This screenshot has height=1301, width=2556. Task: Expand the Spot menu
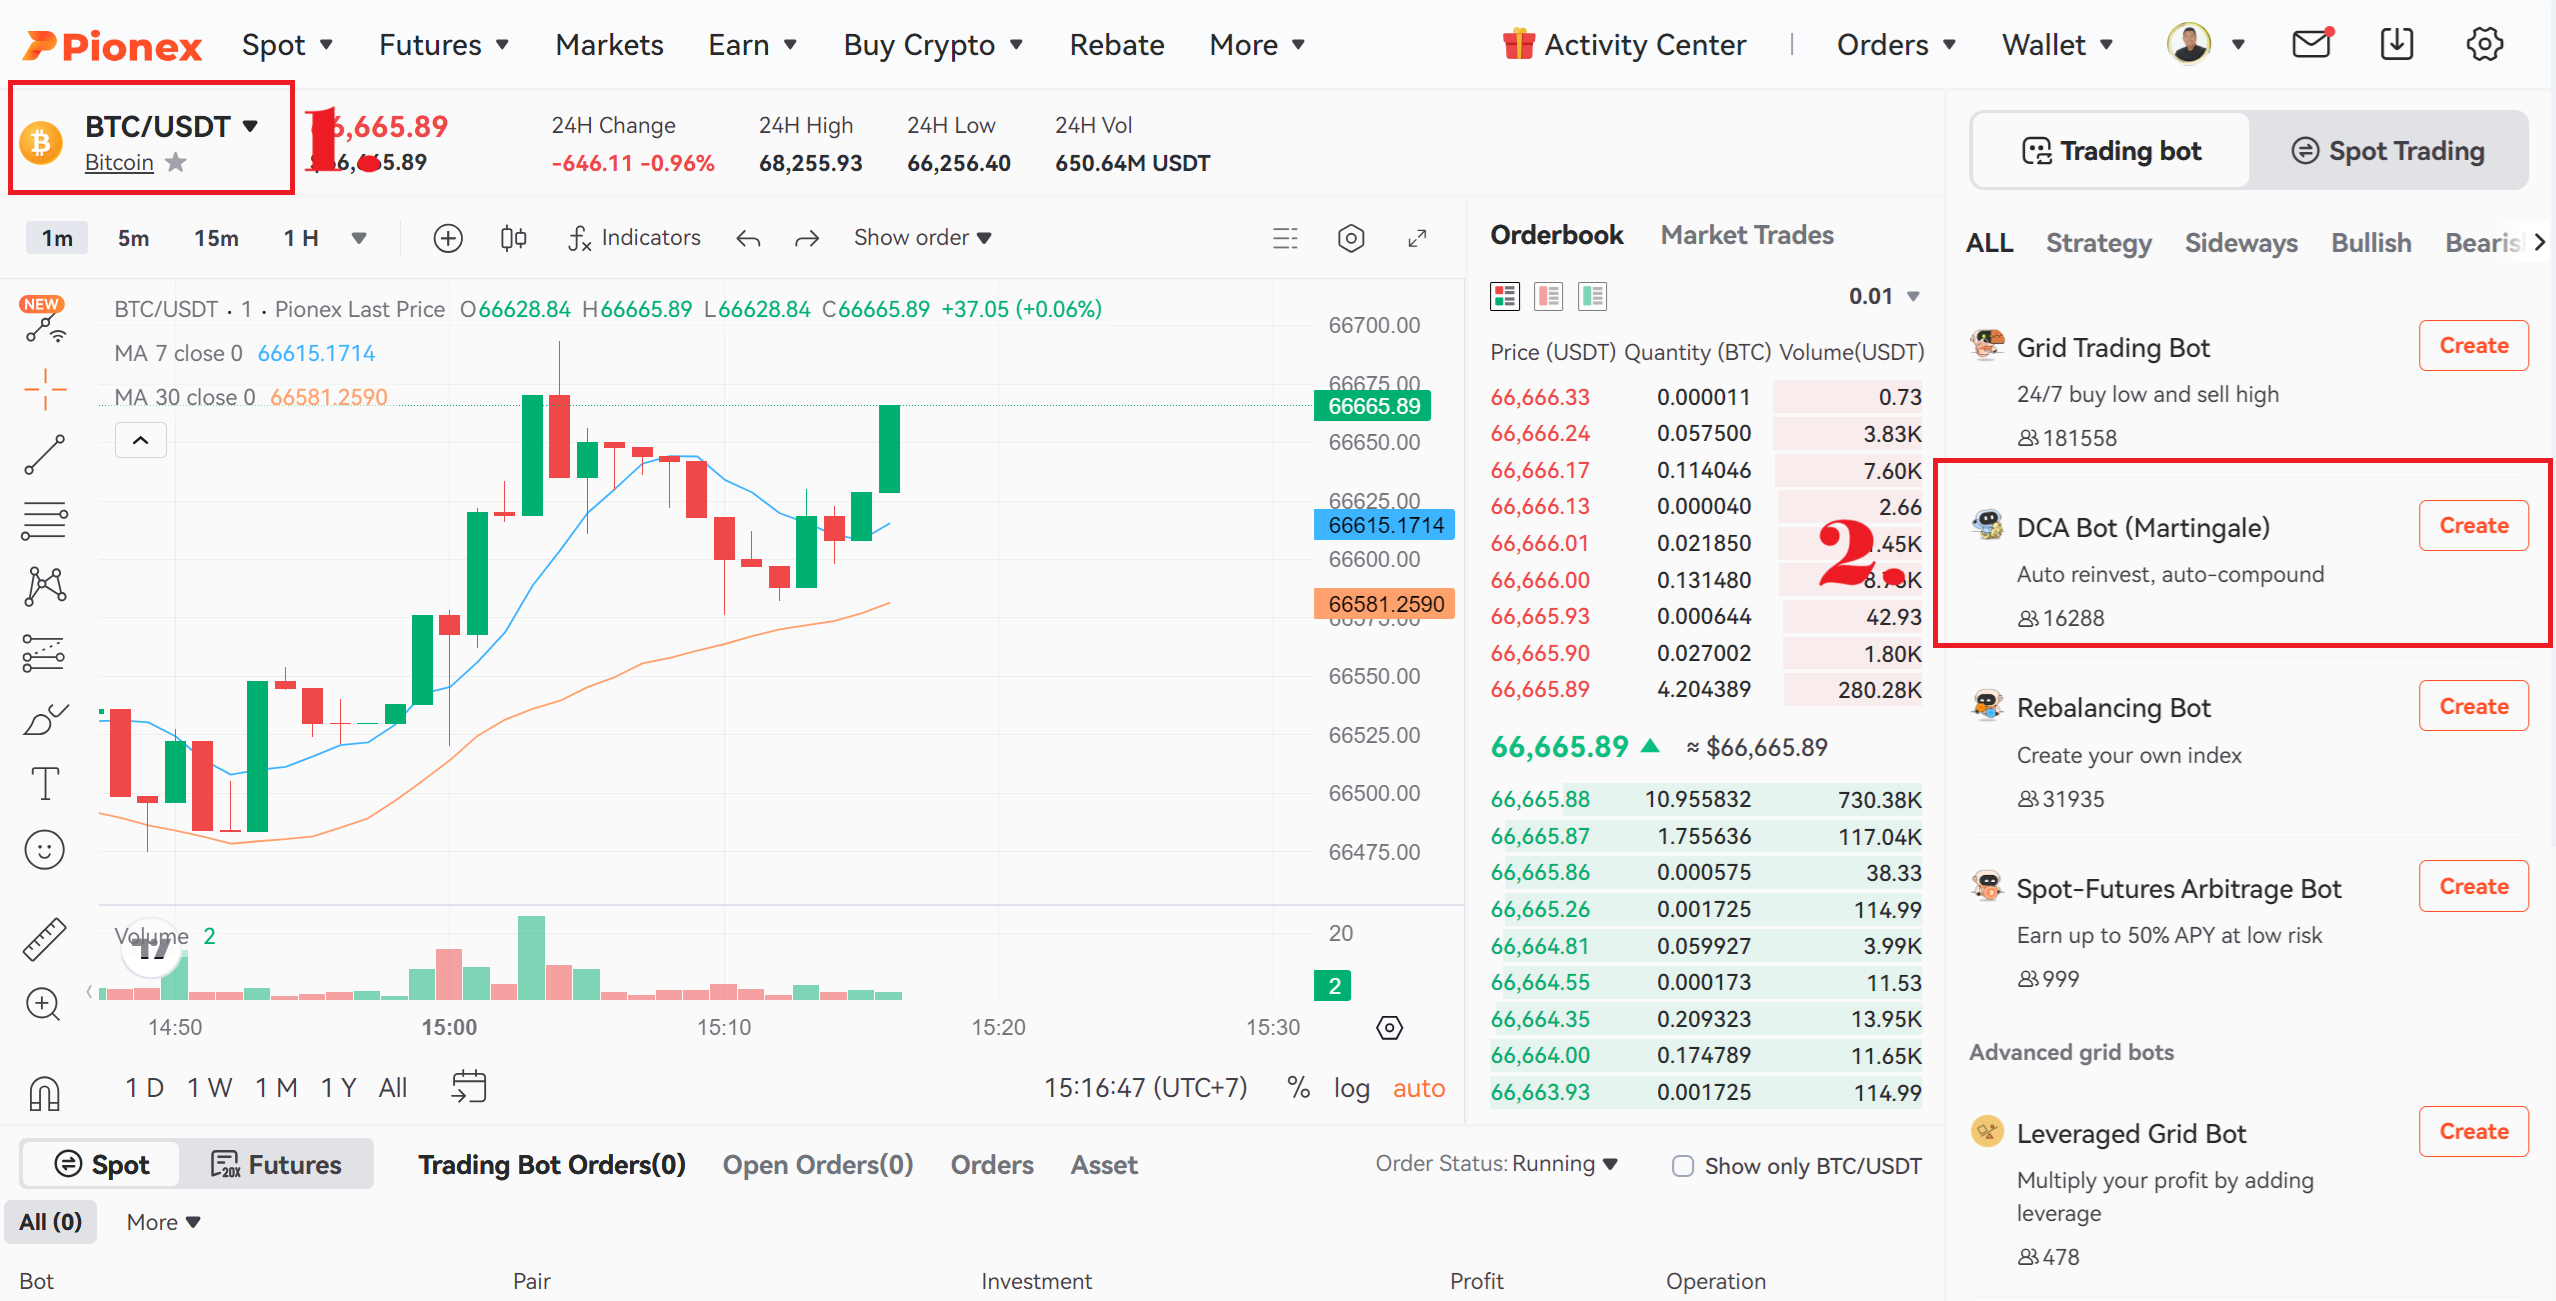click(287, 45)
